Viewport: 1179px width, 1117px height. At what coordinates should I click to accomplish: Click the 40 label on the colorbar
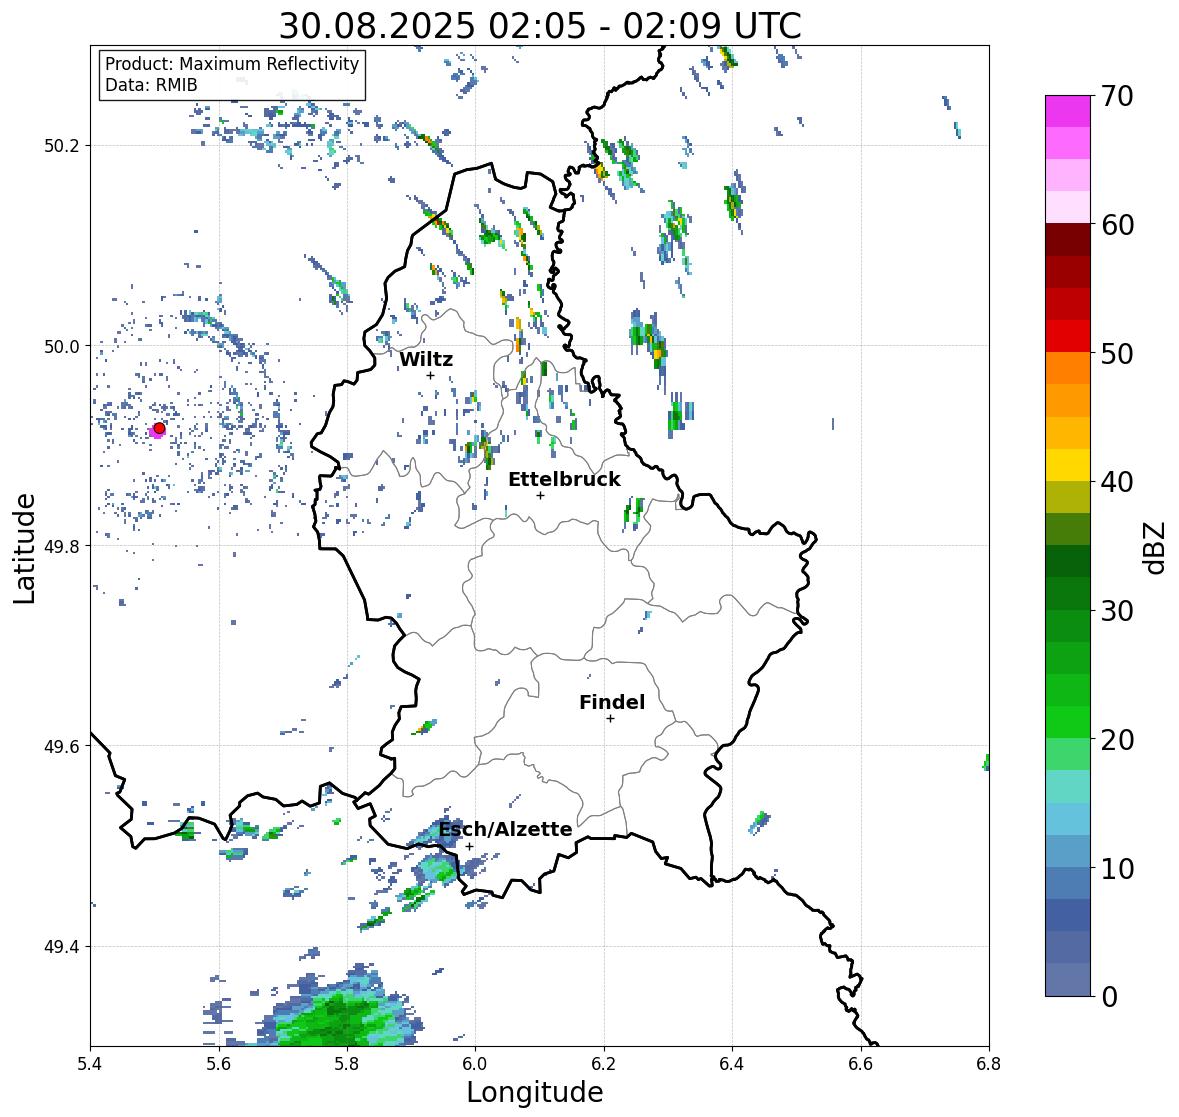tap(1117, 482)
